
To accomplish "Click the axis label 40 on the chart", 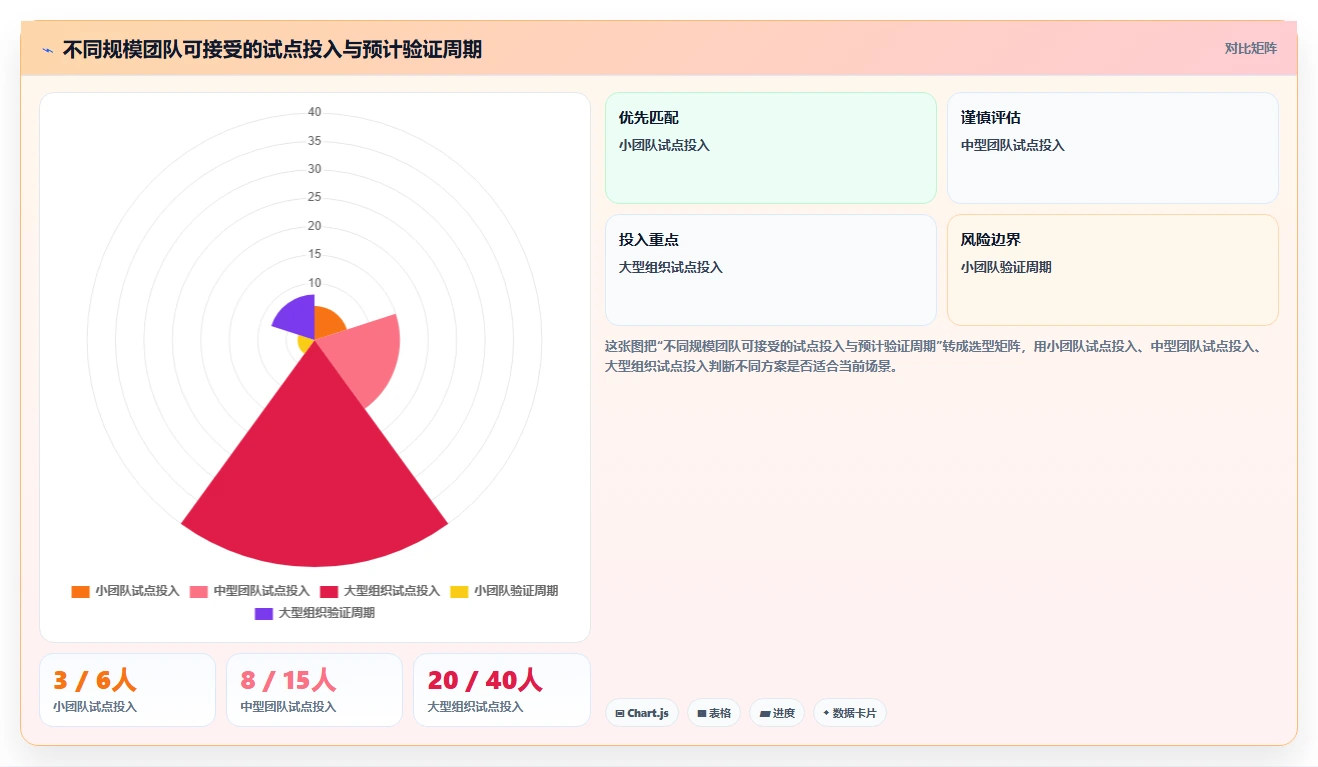I will [x=315, y=112].
